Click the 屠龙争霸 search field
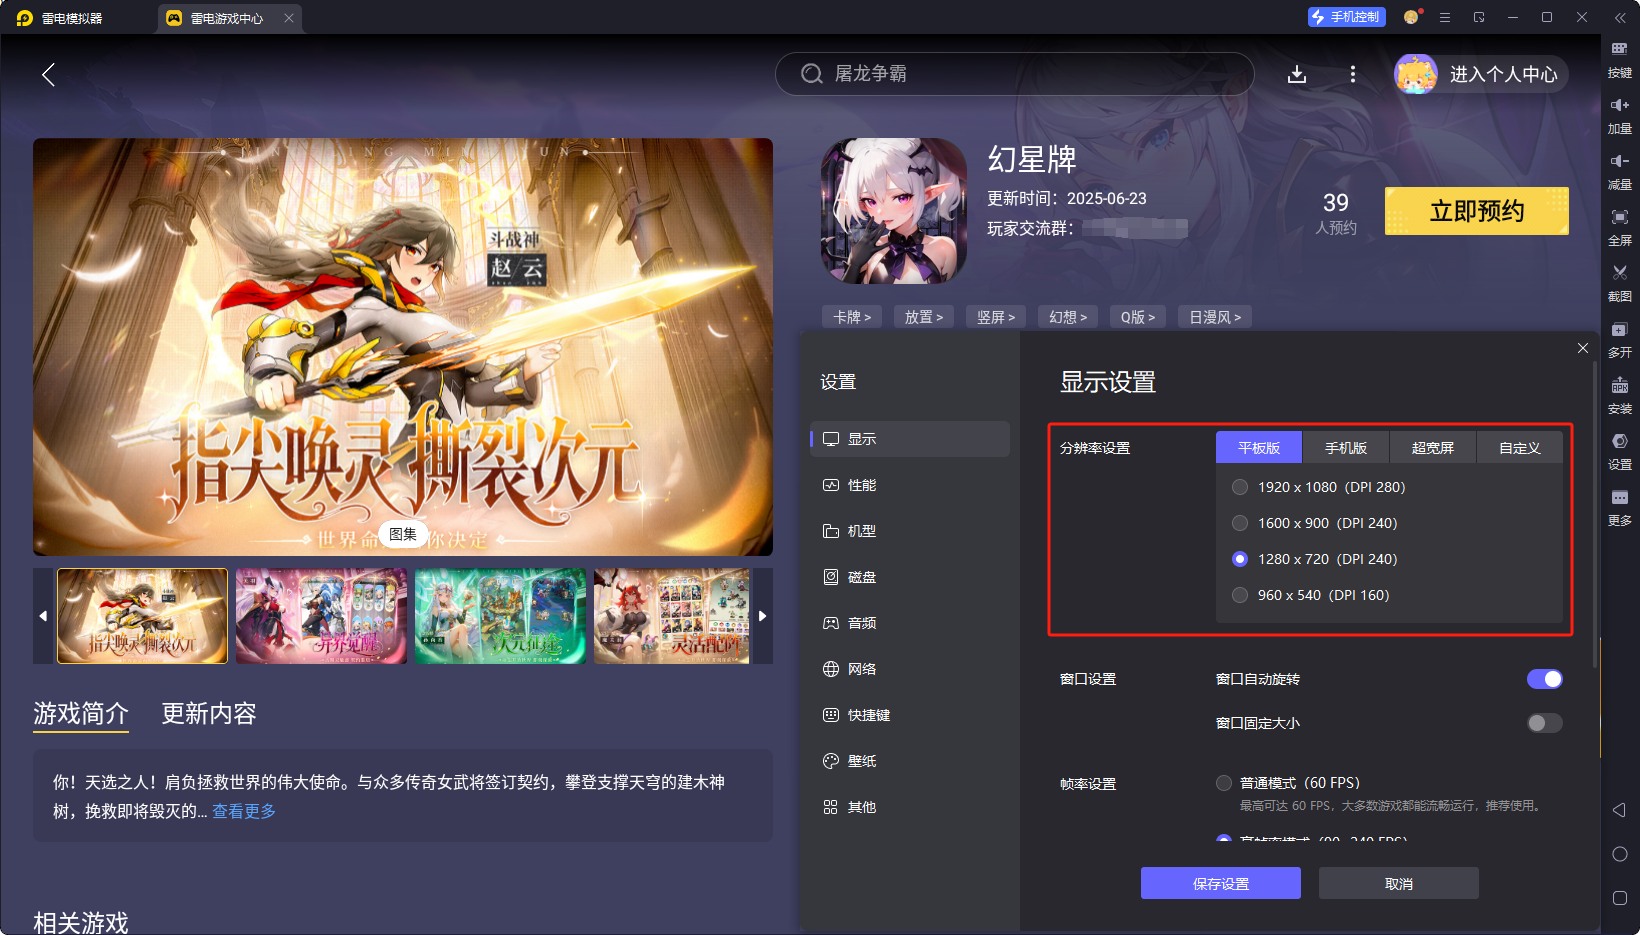 coord(1015,74)
